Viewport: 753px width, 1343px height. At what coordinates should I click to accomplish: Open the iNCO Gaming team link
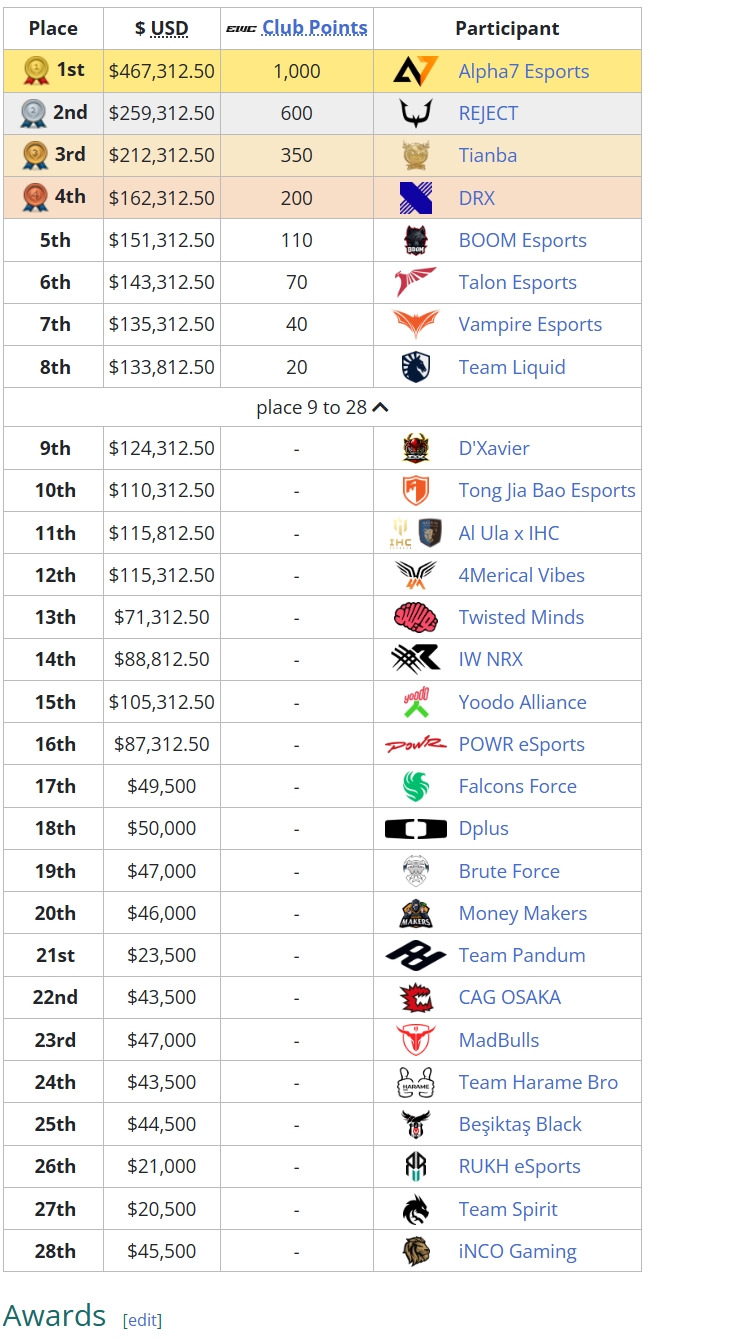(517, 1251)
